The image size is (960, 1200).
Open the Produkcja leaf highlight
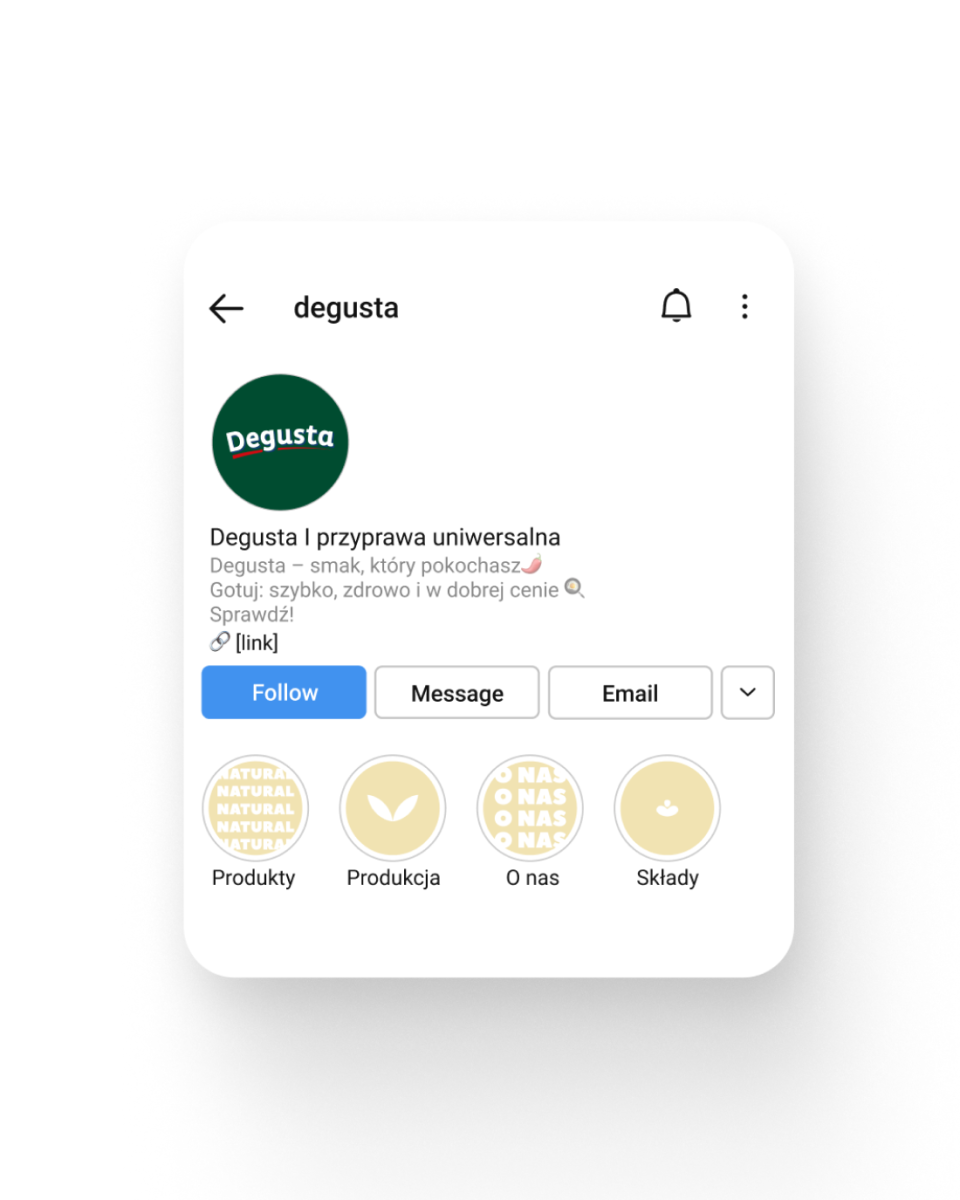point(392,808)
